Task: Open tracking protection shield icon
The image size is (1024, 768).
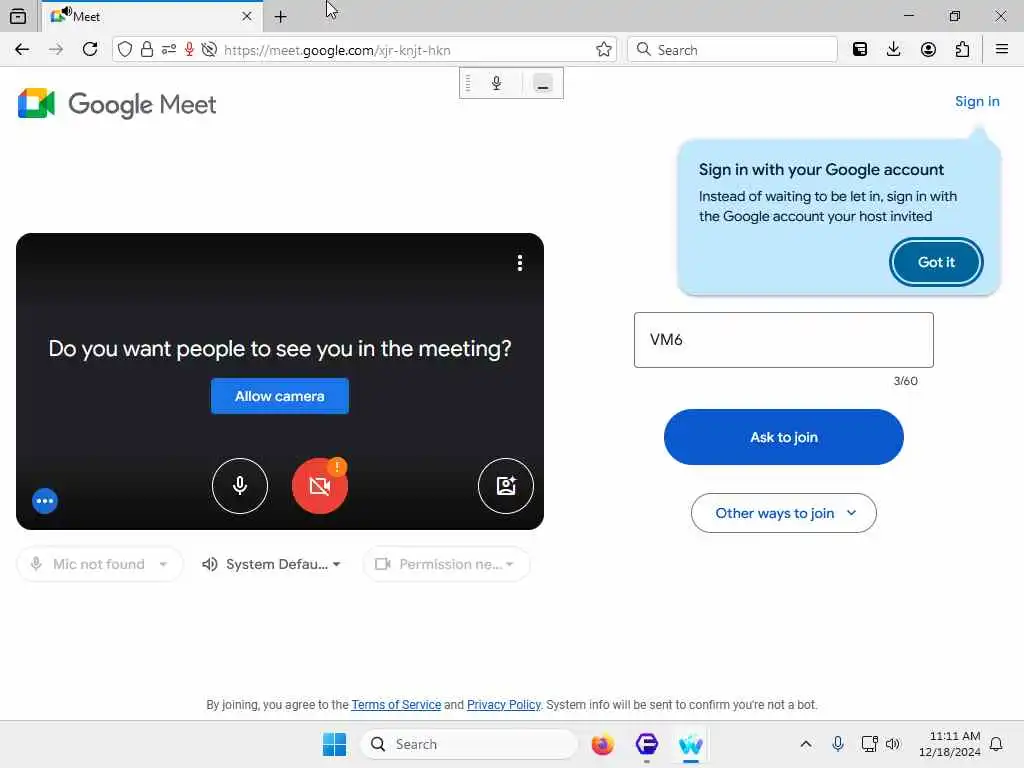Action: [125, 50]
